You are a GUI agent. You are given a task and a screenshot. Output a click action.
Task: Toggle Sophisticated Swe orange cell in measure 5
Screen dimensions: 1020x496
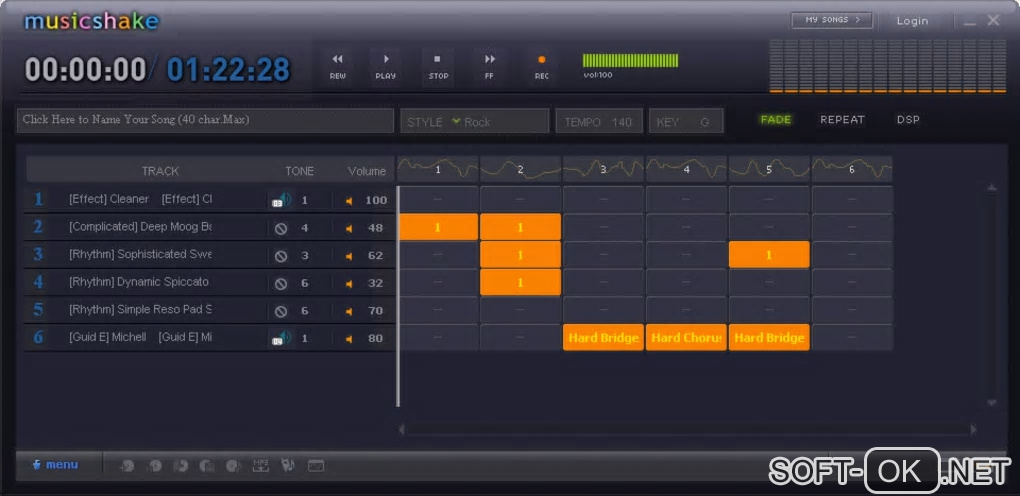769,255
